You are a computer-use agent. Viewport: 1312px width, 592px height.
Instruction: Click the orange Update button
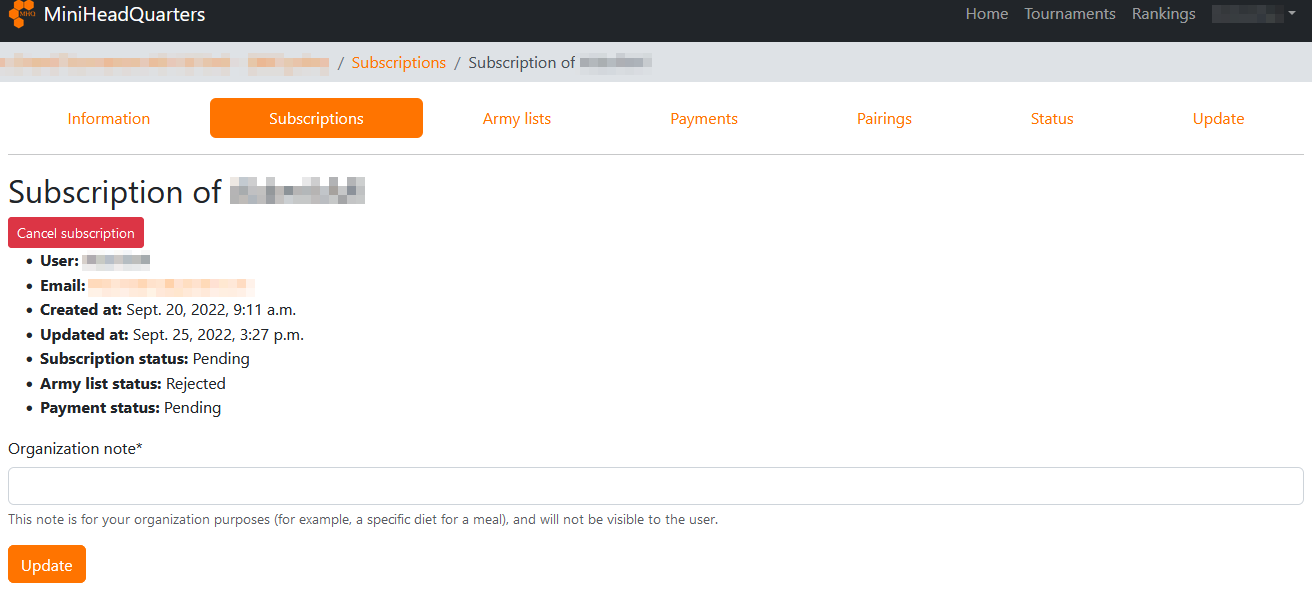[x=47, y=565]
